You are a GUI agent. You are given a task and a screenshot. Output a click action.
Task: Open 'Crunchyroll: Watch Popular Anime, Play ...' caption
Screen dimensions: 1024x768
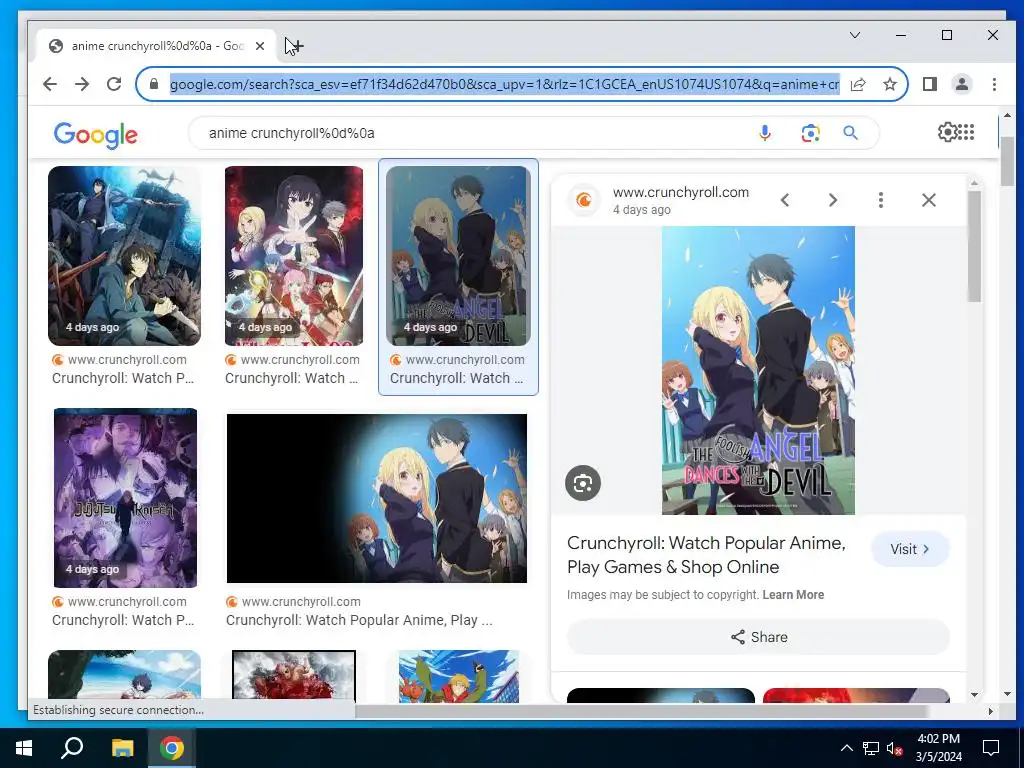point(359,620)
